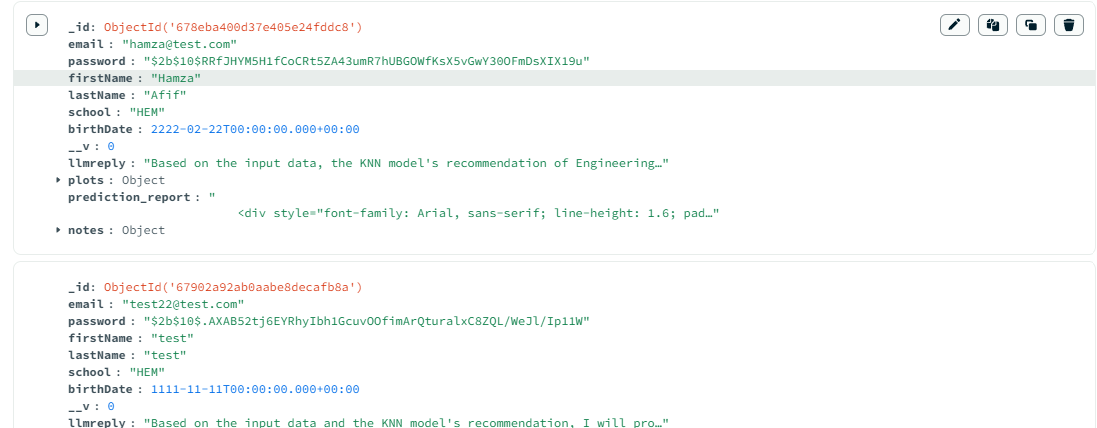Click firstName value "test"
This screenshot has width=1097, height=428.
172,338
